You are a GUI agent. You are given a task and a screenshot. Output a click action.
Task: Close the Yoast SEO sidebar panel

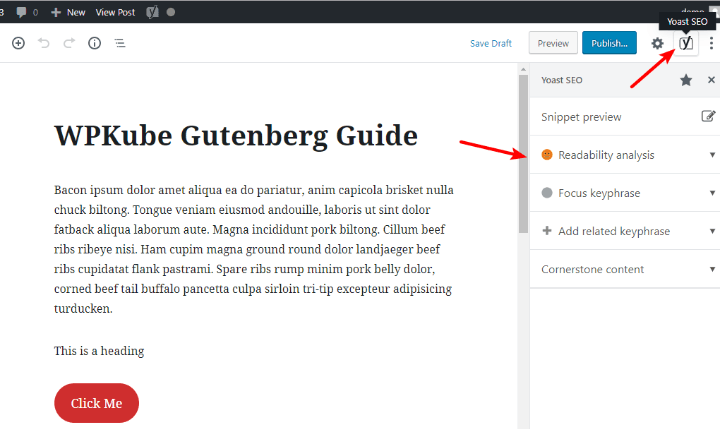tap(711, 80)
